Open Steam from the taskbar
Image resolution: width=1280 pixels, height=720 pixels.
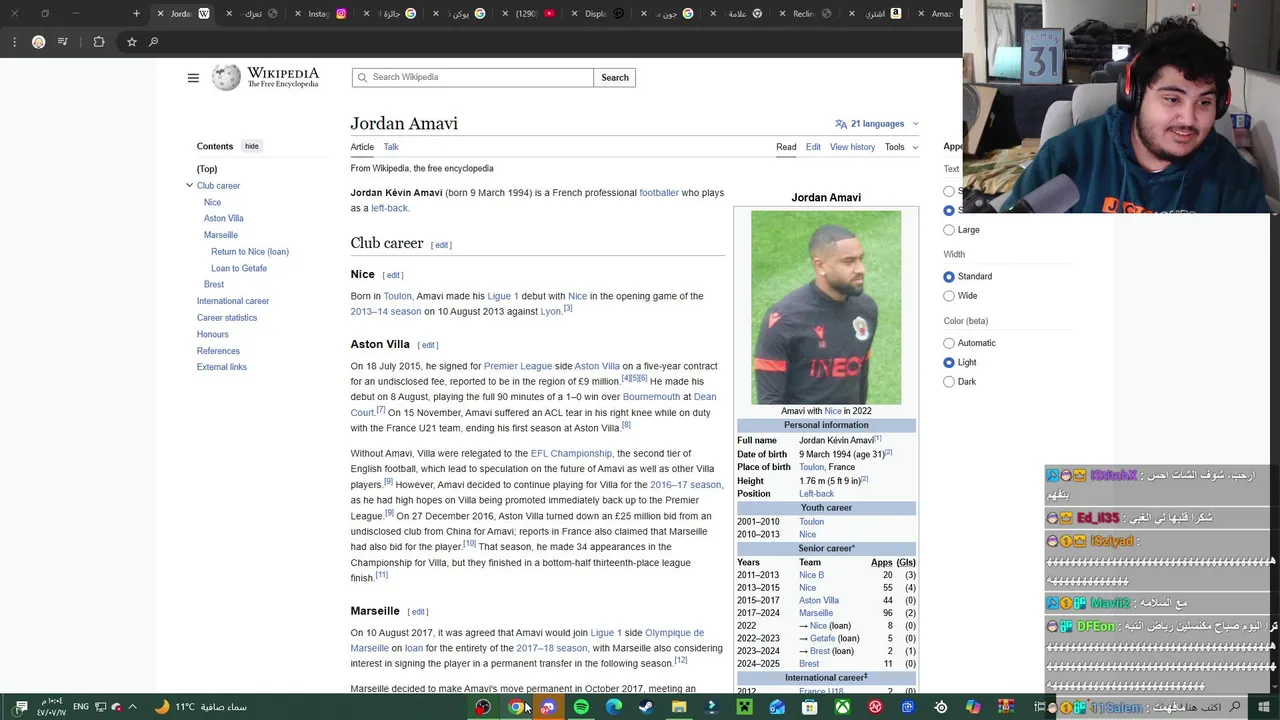click(x=646, y=707)
